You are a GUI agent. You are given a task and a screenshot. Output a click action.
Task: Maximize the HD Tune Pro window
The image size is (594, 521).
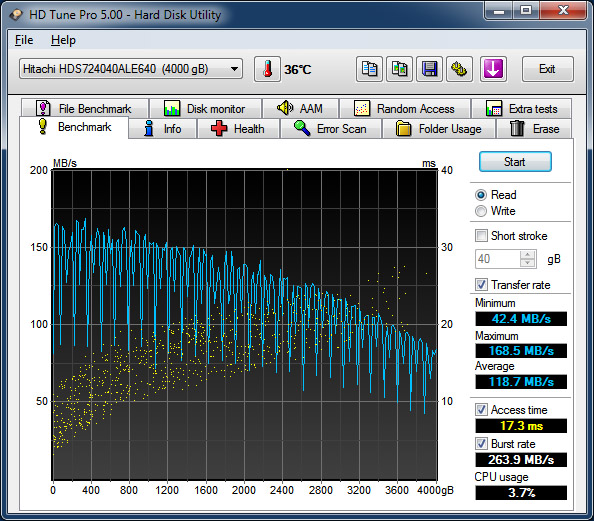tap(526, 10)
